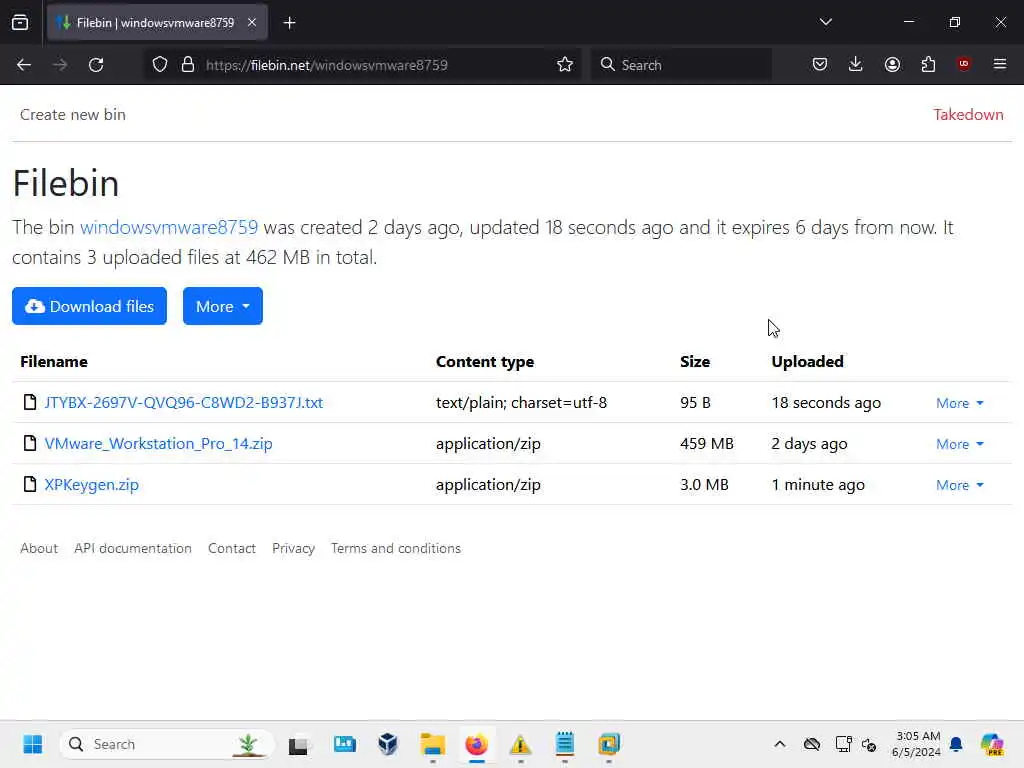
Task: Click the 'text/plain; charset=utf-8' content type
Action: pos(521,402)
